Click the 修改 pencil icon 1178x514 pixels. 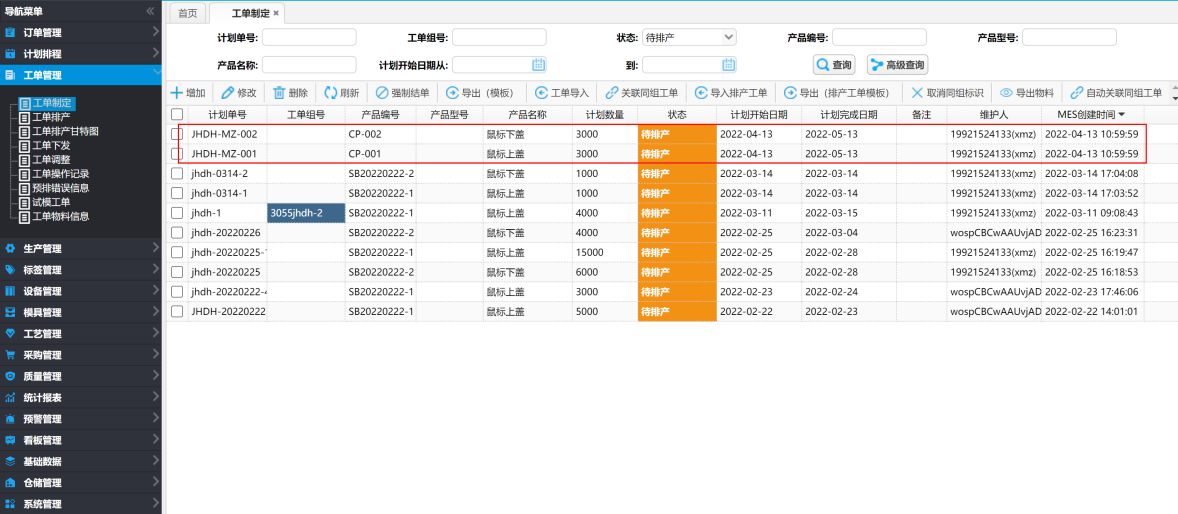[x=228, y=93]
